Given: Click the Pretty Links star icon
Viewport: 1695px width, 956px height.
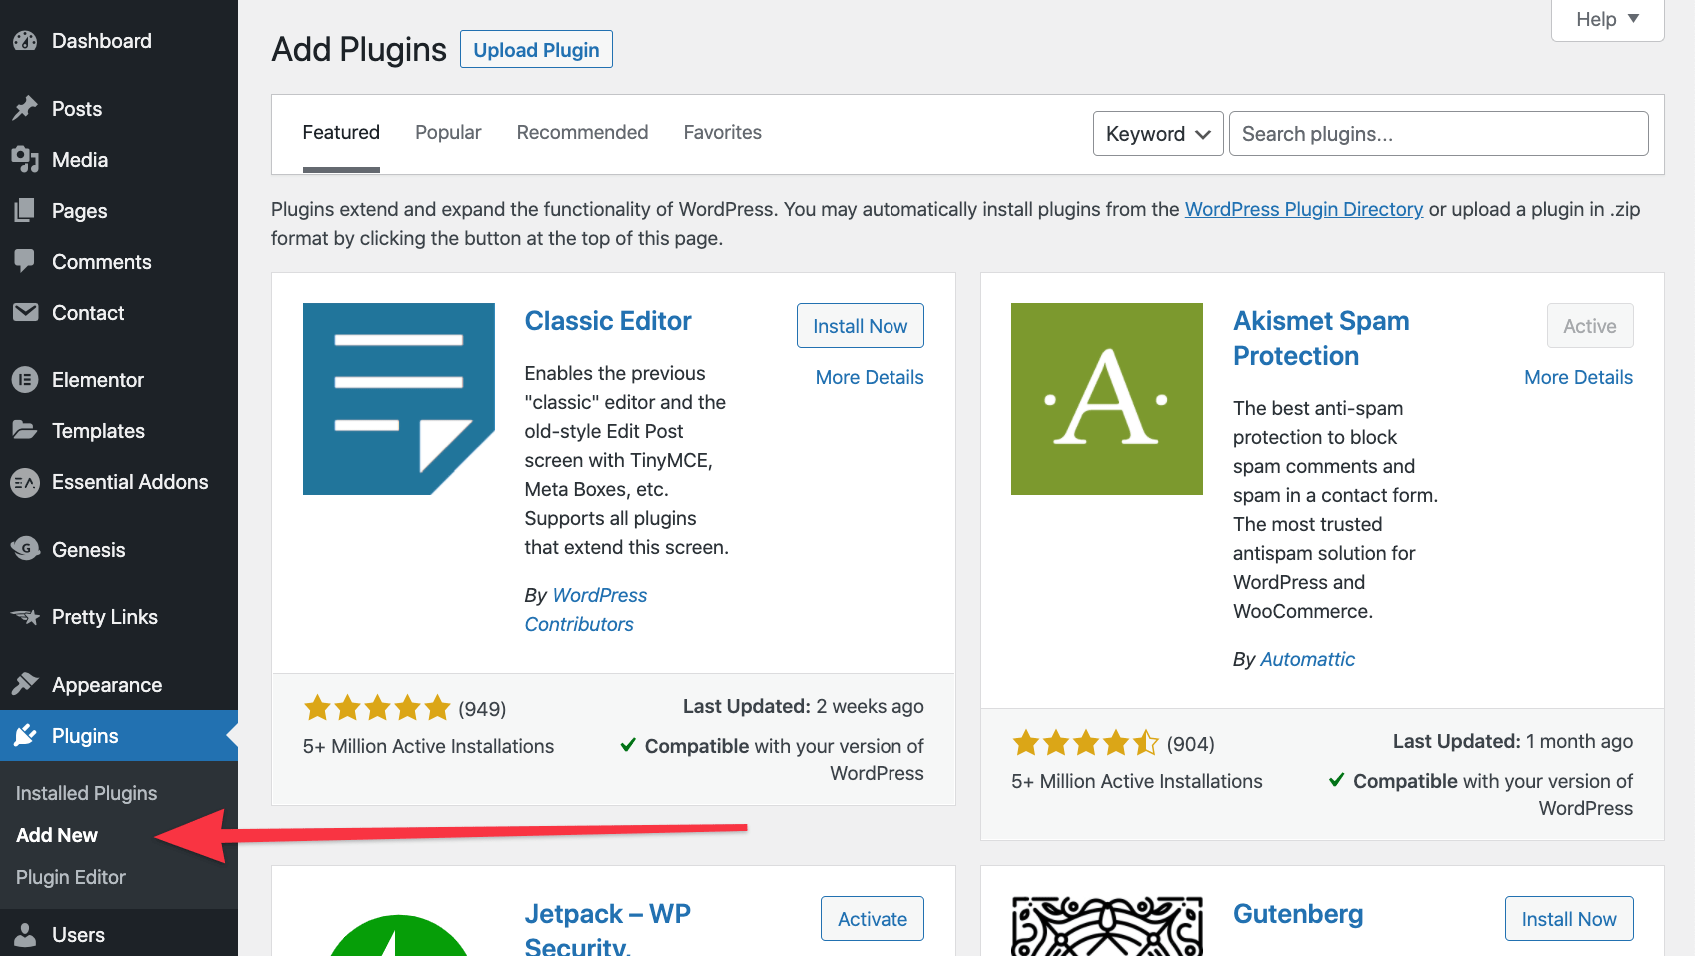Looking at the screenshot, I should click(25, 617).
